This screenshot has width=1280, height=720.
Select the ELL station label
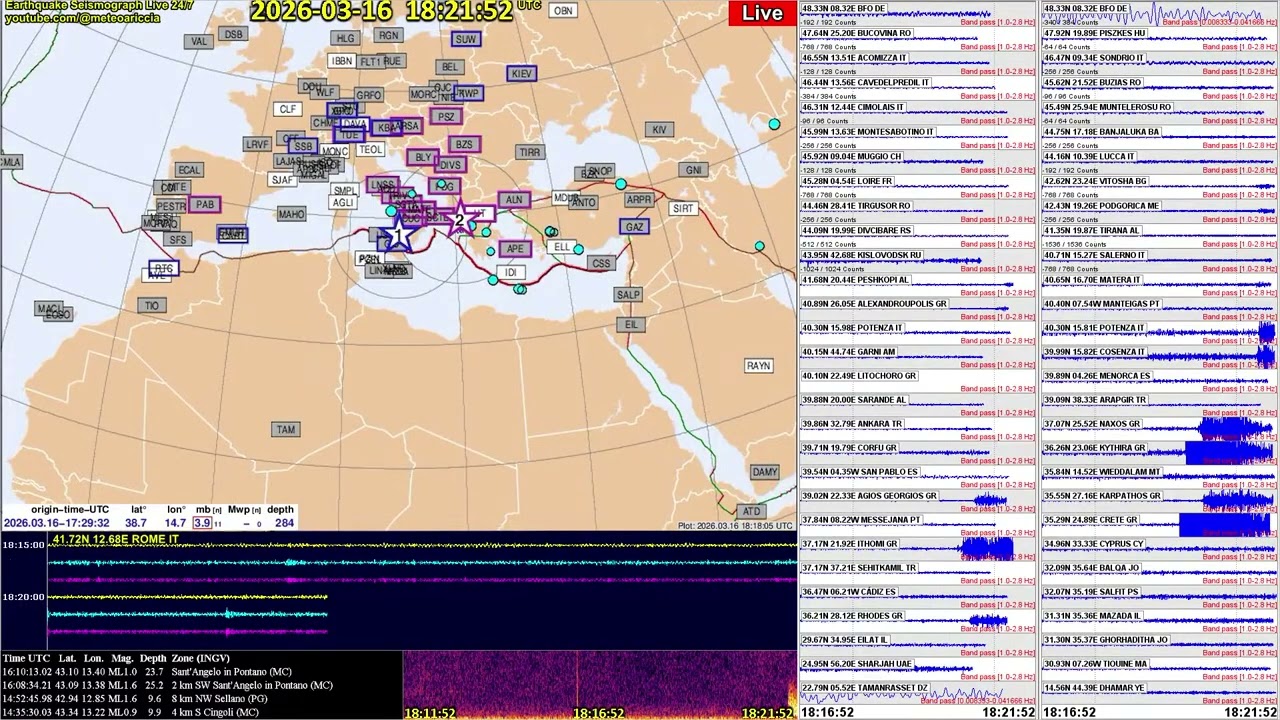[562, 247]
